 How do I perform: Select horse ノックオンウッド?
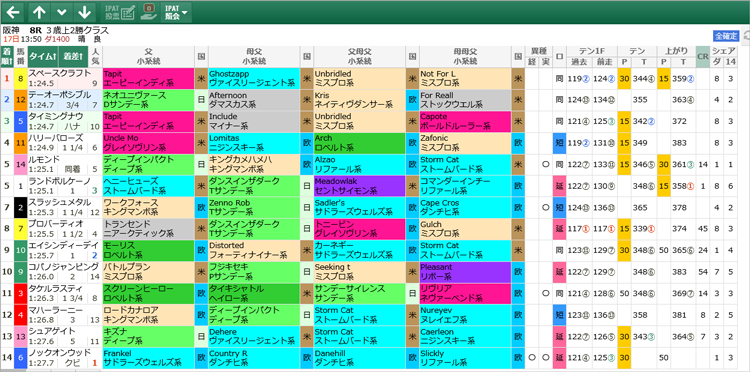59,353
